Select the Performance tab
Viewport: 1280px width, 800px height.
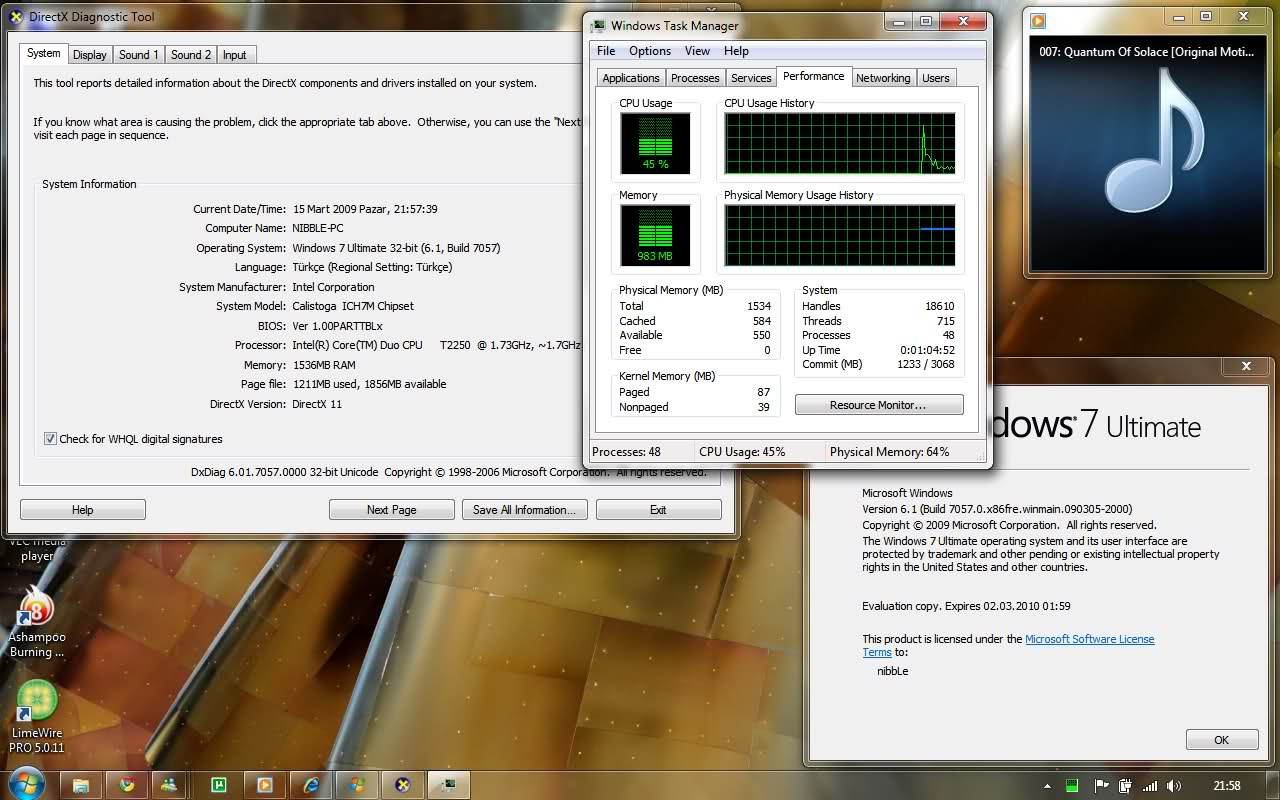[814, 76]
